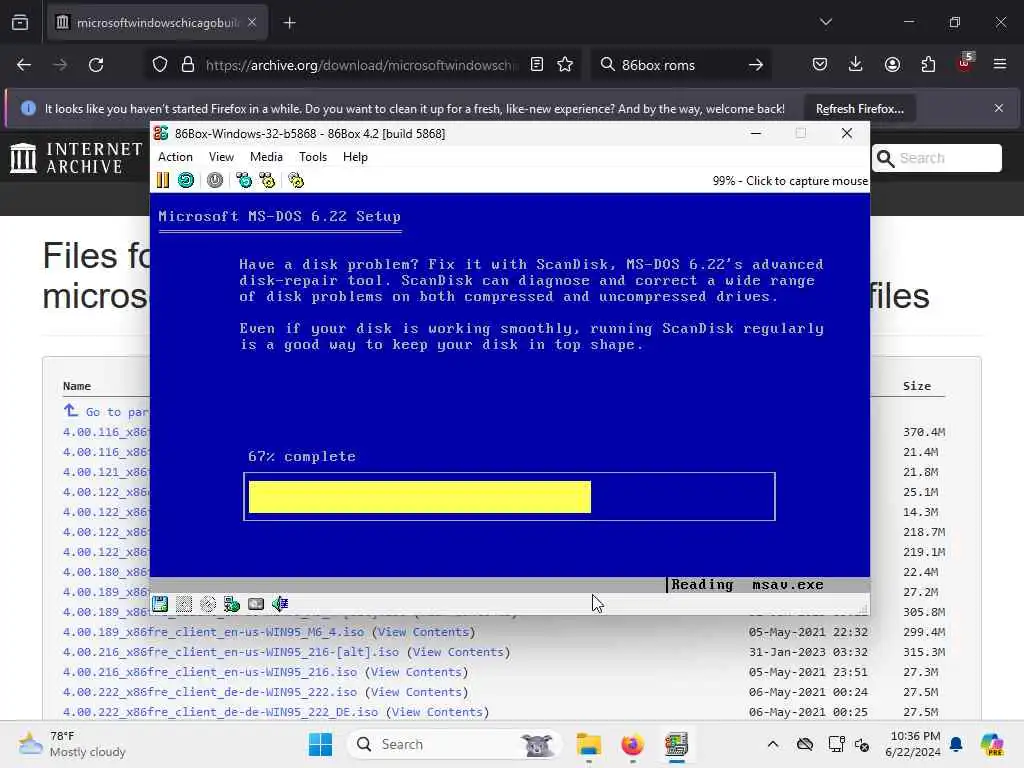The width and height of the screenshot is (1024, 768).
Task: Click the Name column header
Action: point(77,386)
